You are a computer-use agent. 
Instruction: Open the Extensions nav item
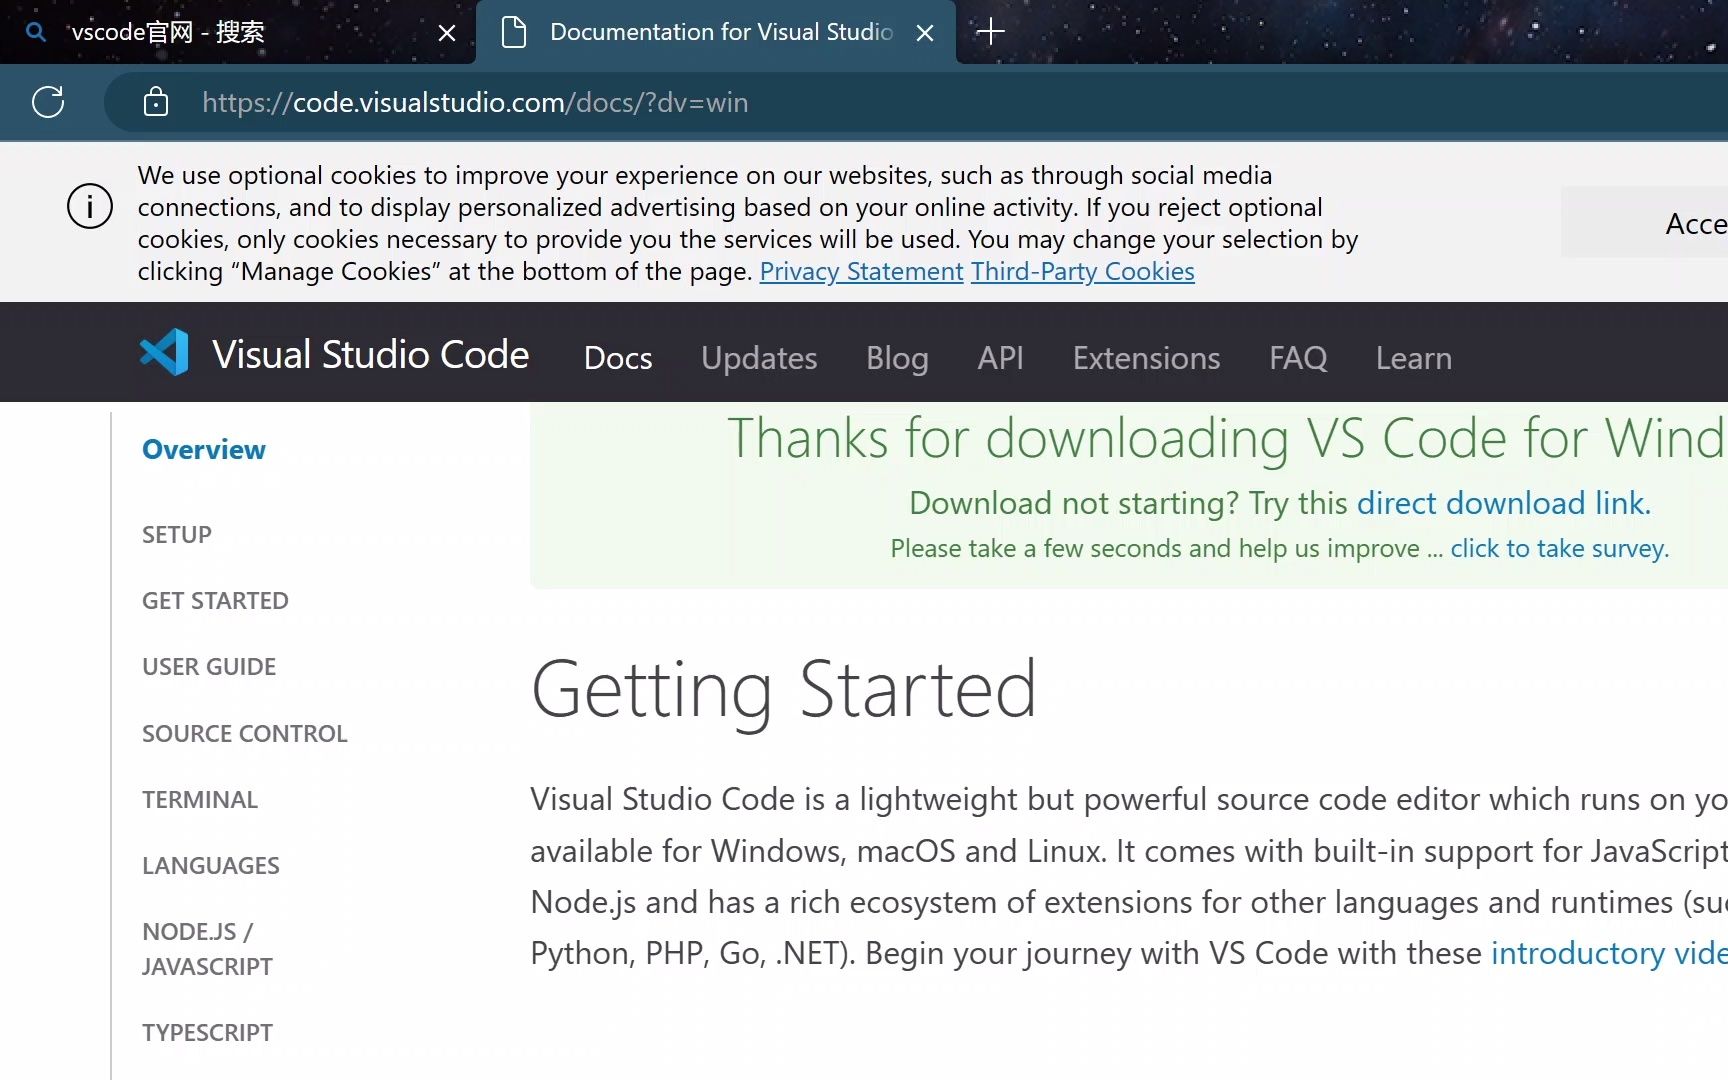[x=1146, y=358]
